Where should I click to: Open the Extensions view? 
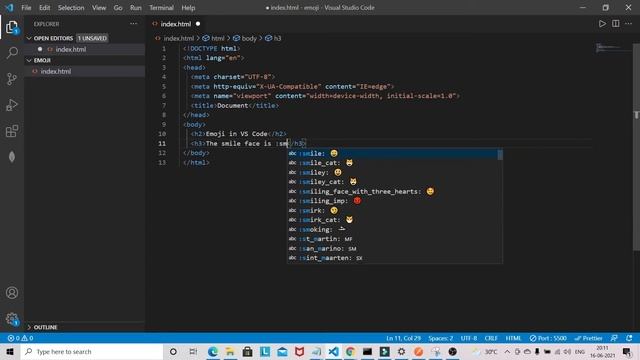[x=12, y=131]
